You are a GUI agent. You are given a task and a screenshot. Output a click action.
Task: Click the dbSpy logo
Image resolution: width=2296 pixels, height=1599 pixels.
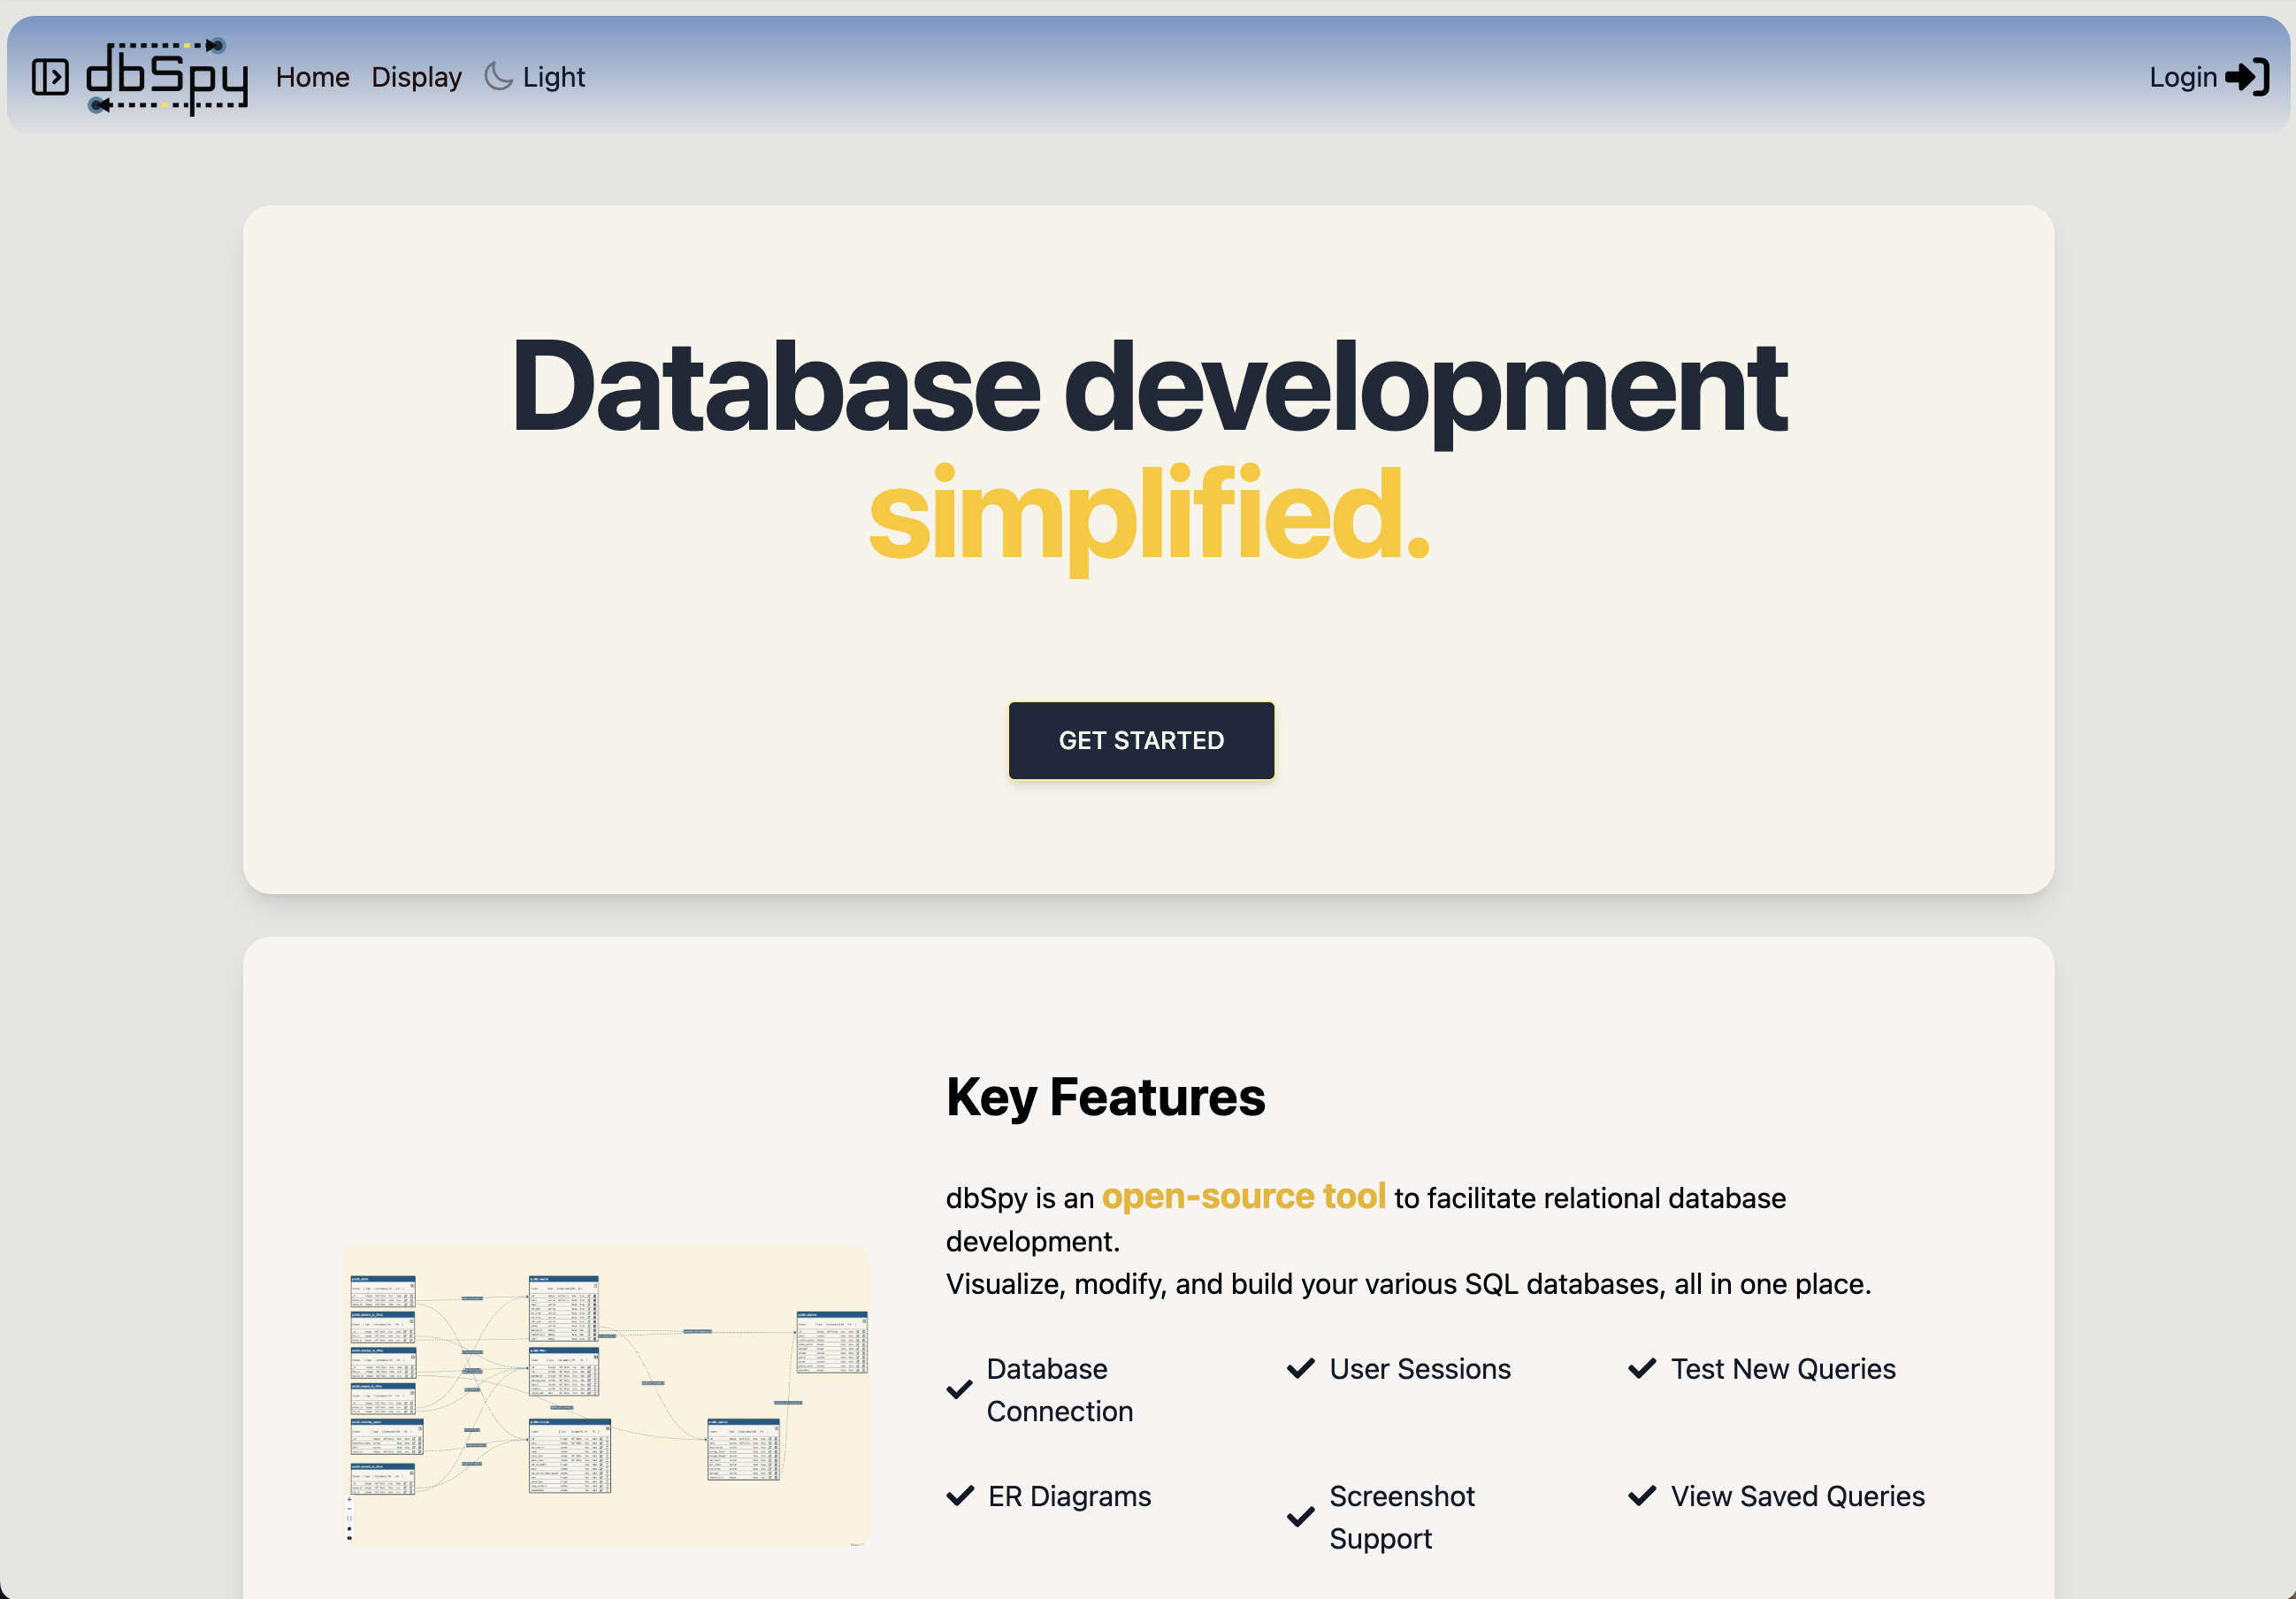pos(167,77)
